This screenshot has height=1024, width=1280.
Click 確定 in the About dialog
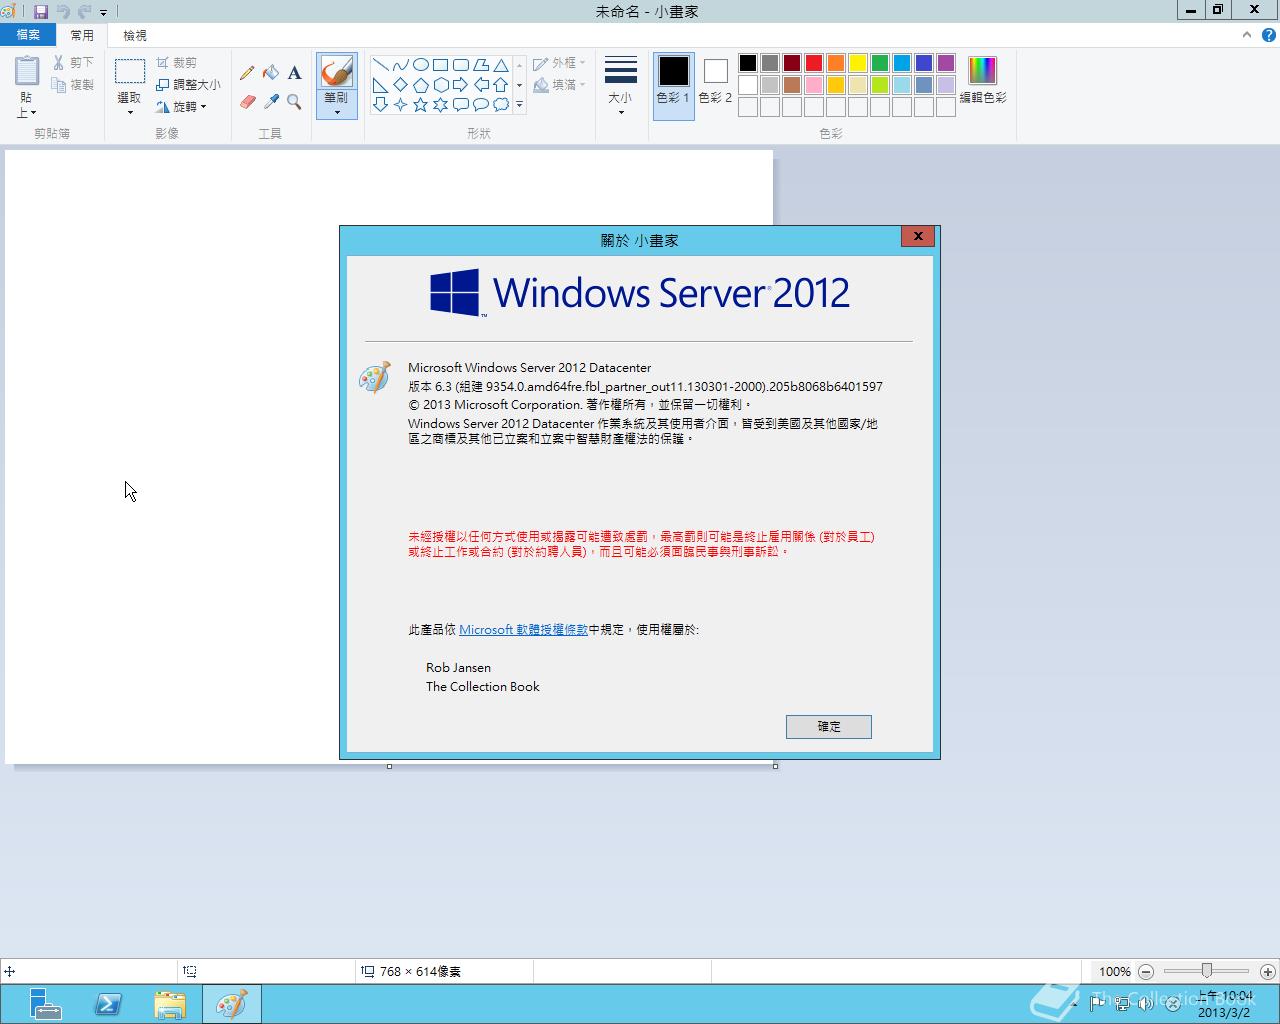[x=829, y=726]
